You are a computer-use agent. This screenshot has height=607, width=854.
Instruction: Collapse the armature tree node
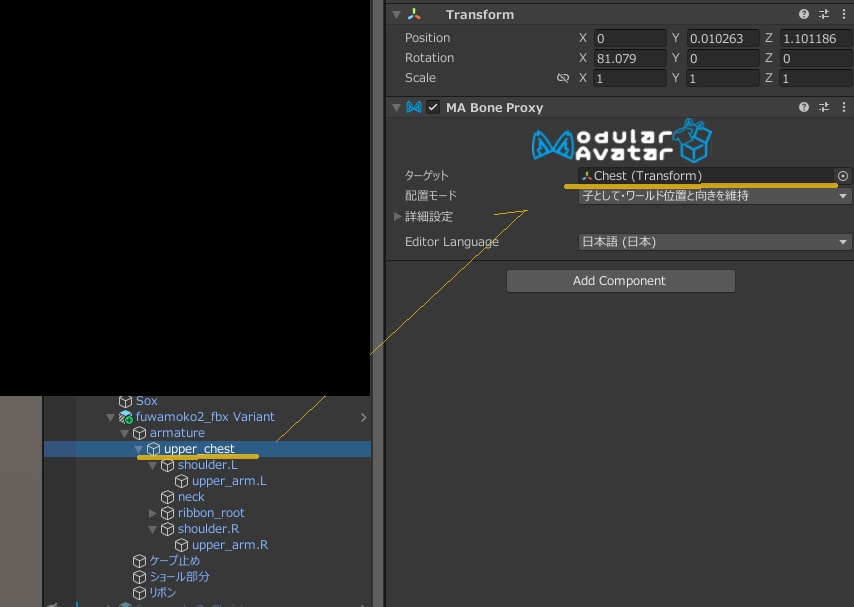coord(125,433)
